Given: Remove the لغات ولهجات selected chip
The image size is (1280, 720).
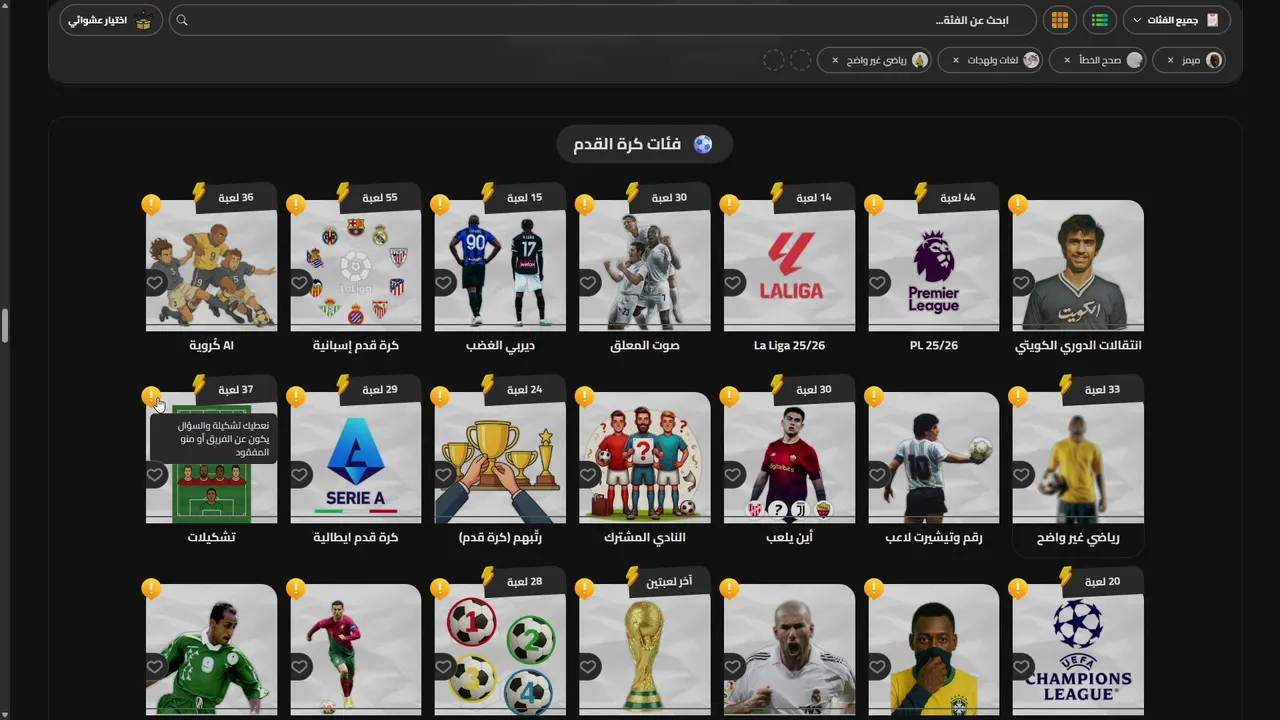Looking at the screenshot, I should click(x=956, y=60).
